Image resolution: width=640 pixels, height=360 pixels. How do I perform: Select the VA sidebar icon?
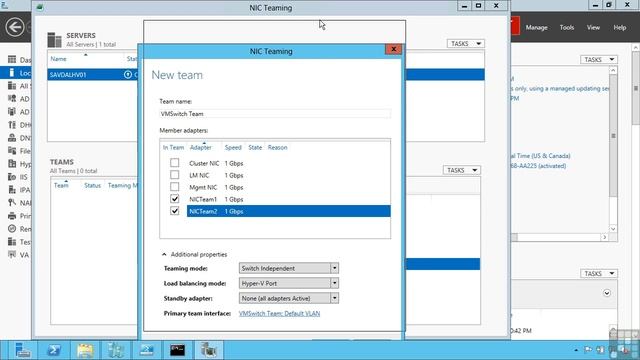(x=12, y=255)
